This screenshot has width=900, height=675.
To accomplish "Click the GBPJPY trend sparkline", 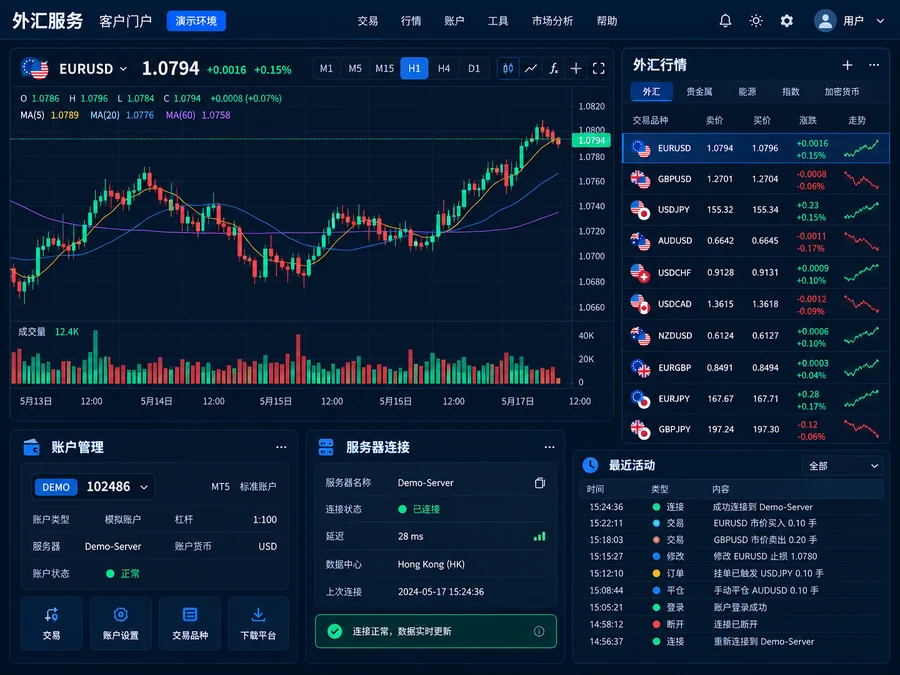I will tap(861, 428).
